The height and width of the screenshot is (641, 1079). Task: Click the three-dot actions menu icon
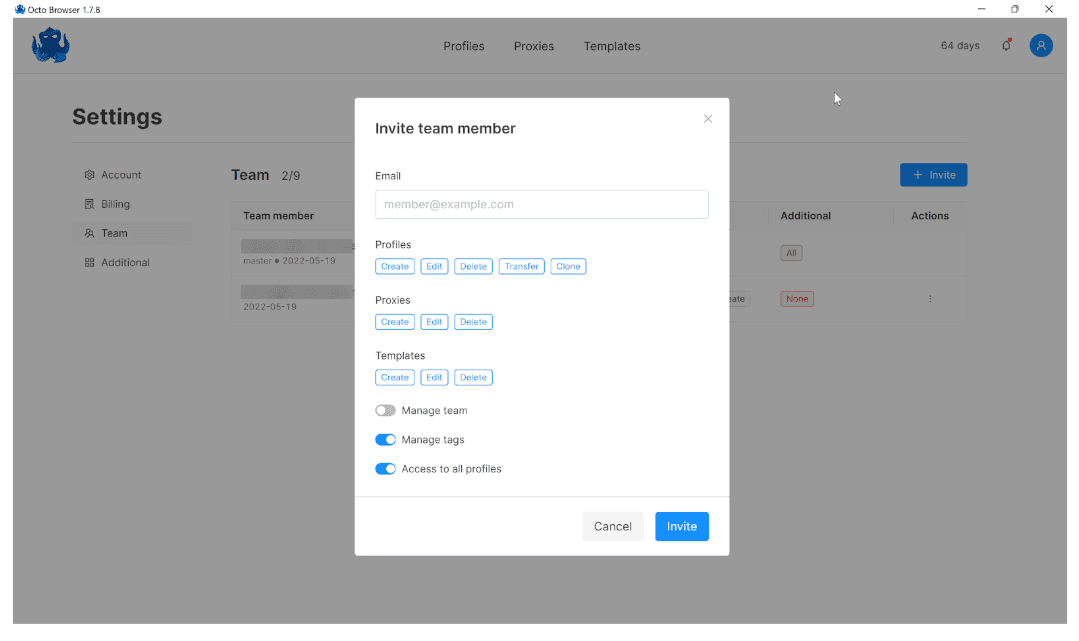click(930, 299)
